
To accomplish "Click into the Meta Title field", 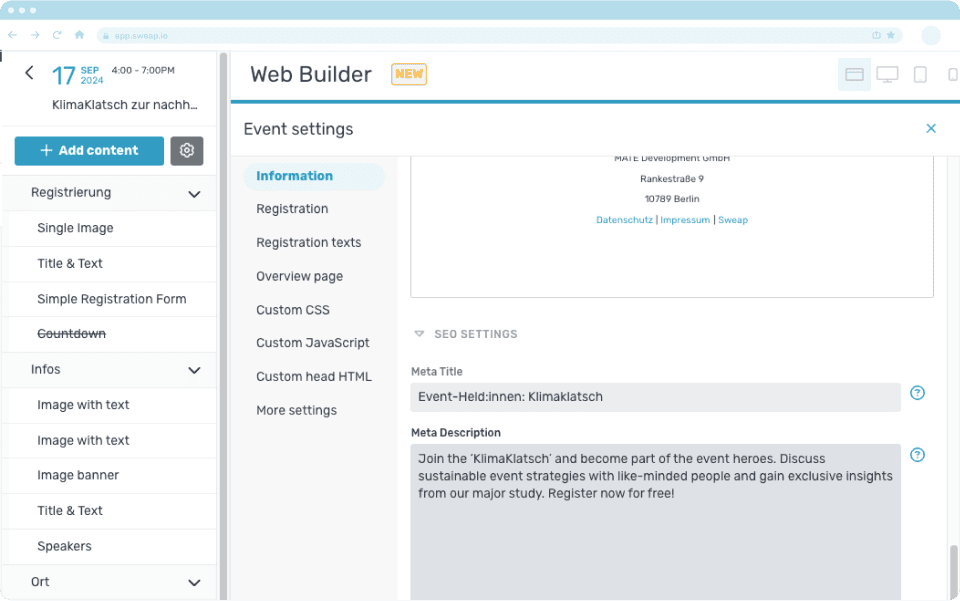I will [x=655, y=397].
